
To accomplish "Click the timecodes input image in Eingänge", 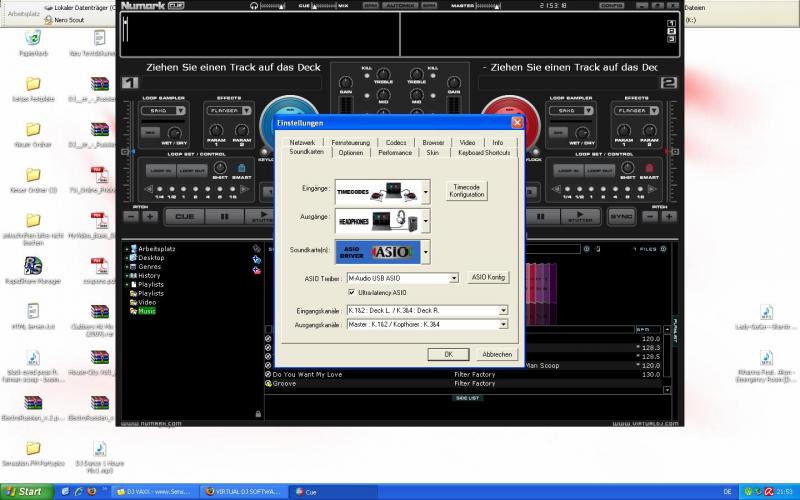I will [377, 190].
